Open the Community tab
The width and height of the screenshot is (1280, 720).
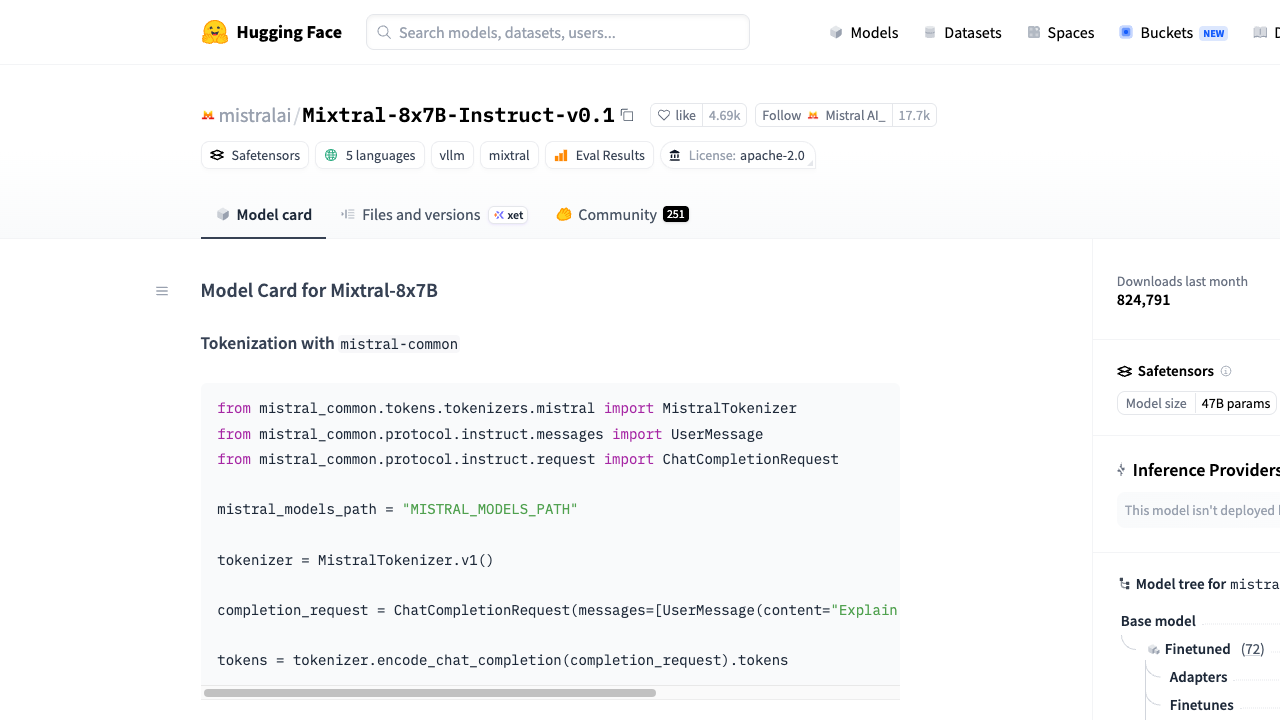622,214
